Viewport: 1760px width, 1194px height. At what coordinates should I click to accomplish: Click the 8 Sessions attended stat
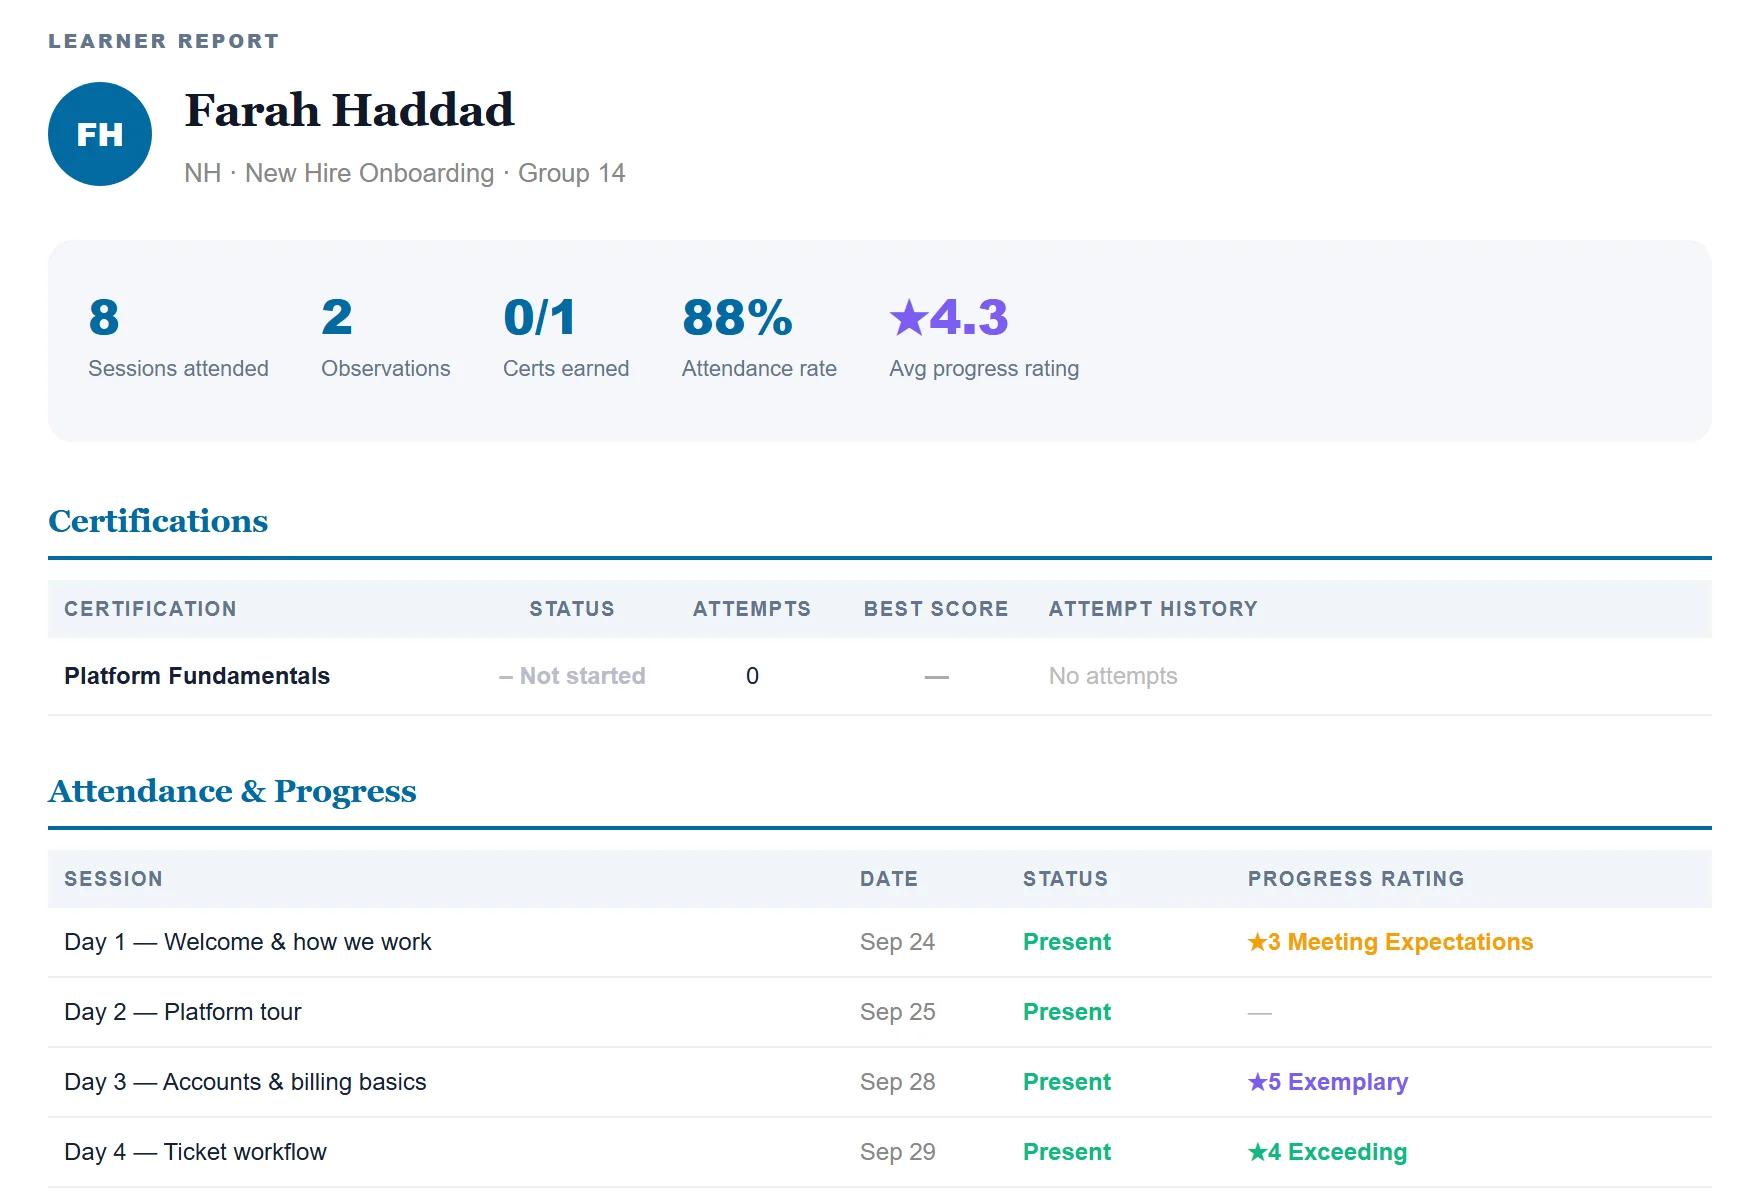(x=178, y=338)
